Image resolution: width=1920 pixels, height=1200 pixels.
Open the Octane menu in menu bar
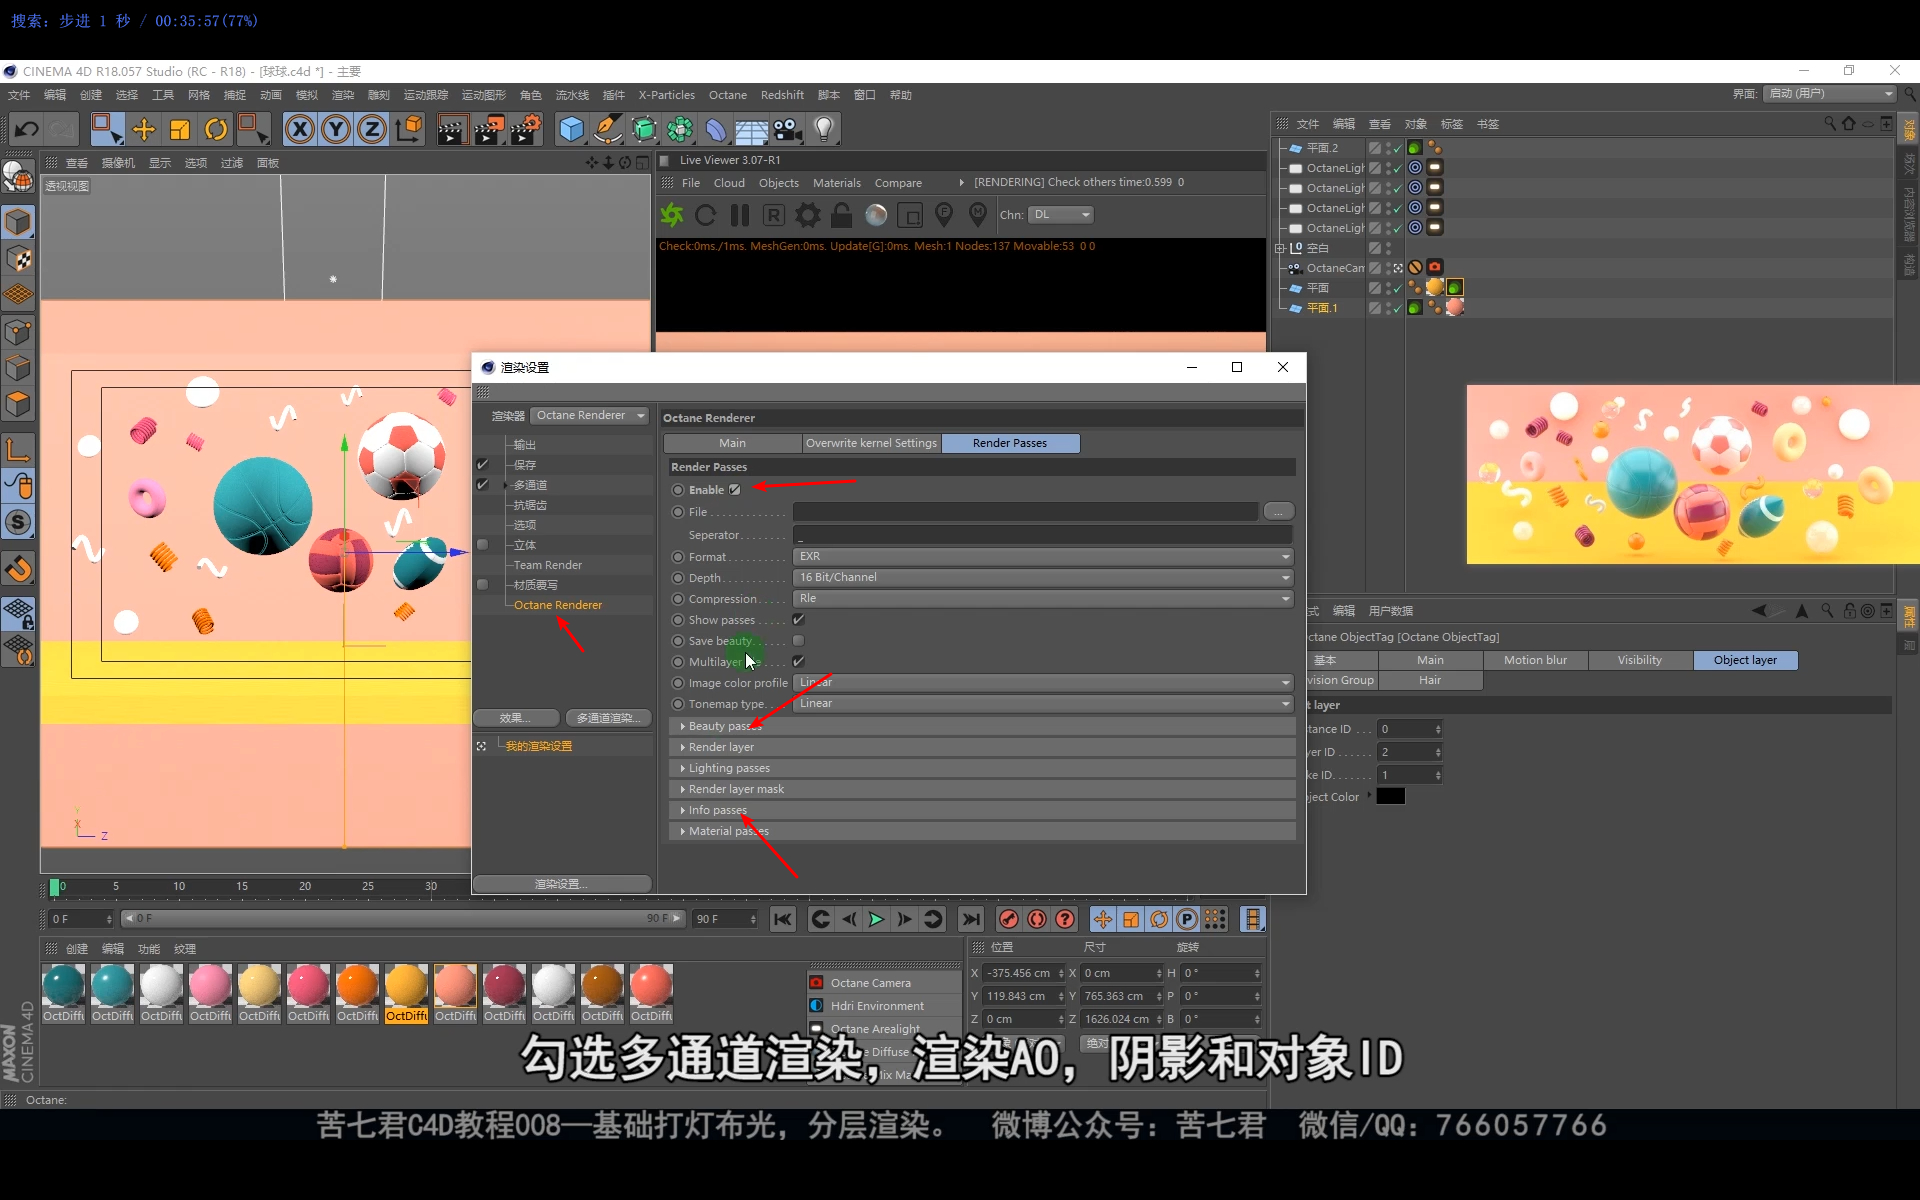[727, 95]
